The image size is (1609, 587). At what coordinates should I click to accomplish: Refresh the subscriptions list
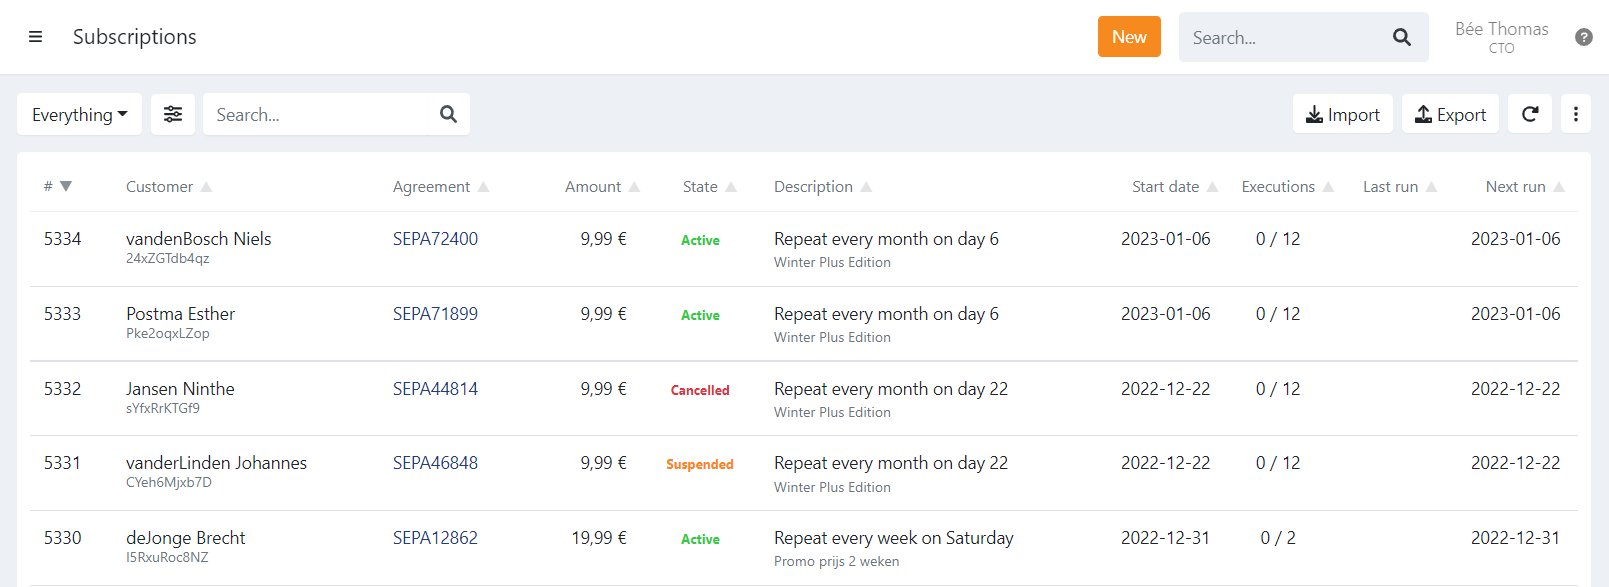[x=1529, y=114]
